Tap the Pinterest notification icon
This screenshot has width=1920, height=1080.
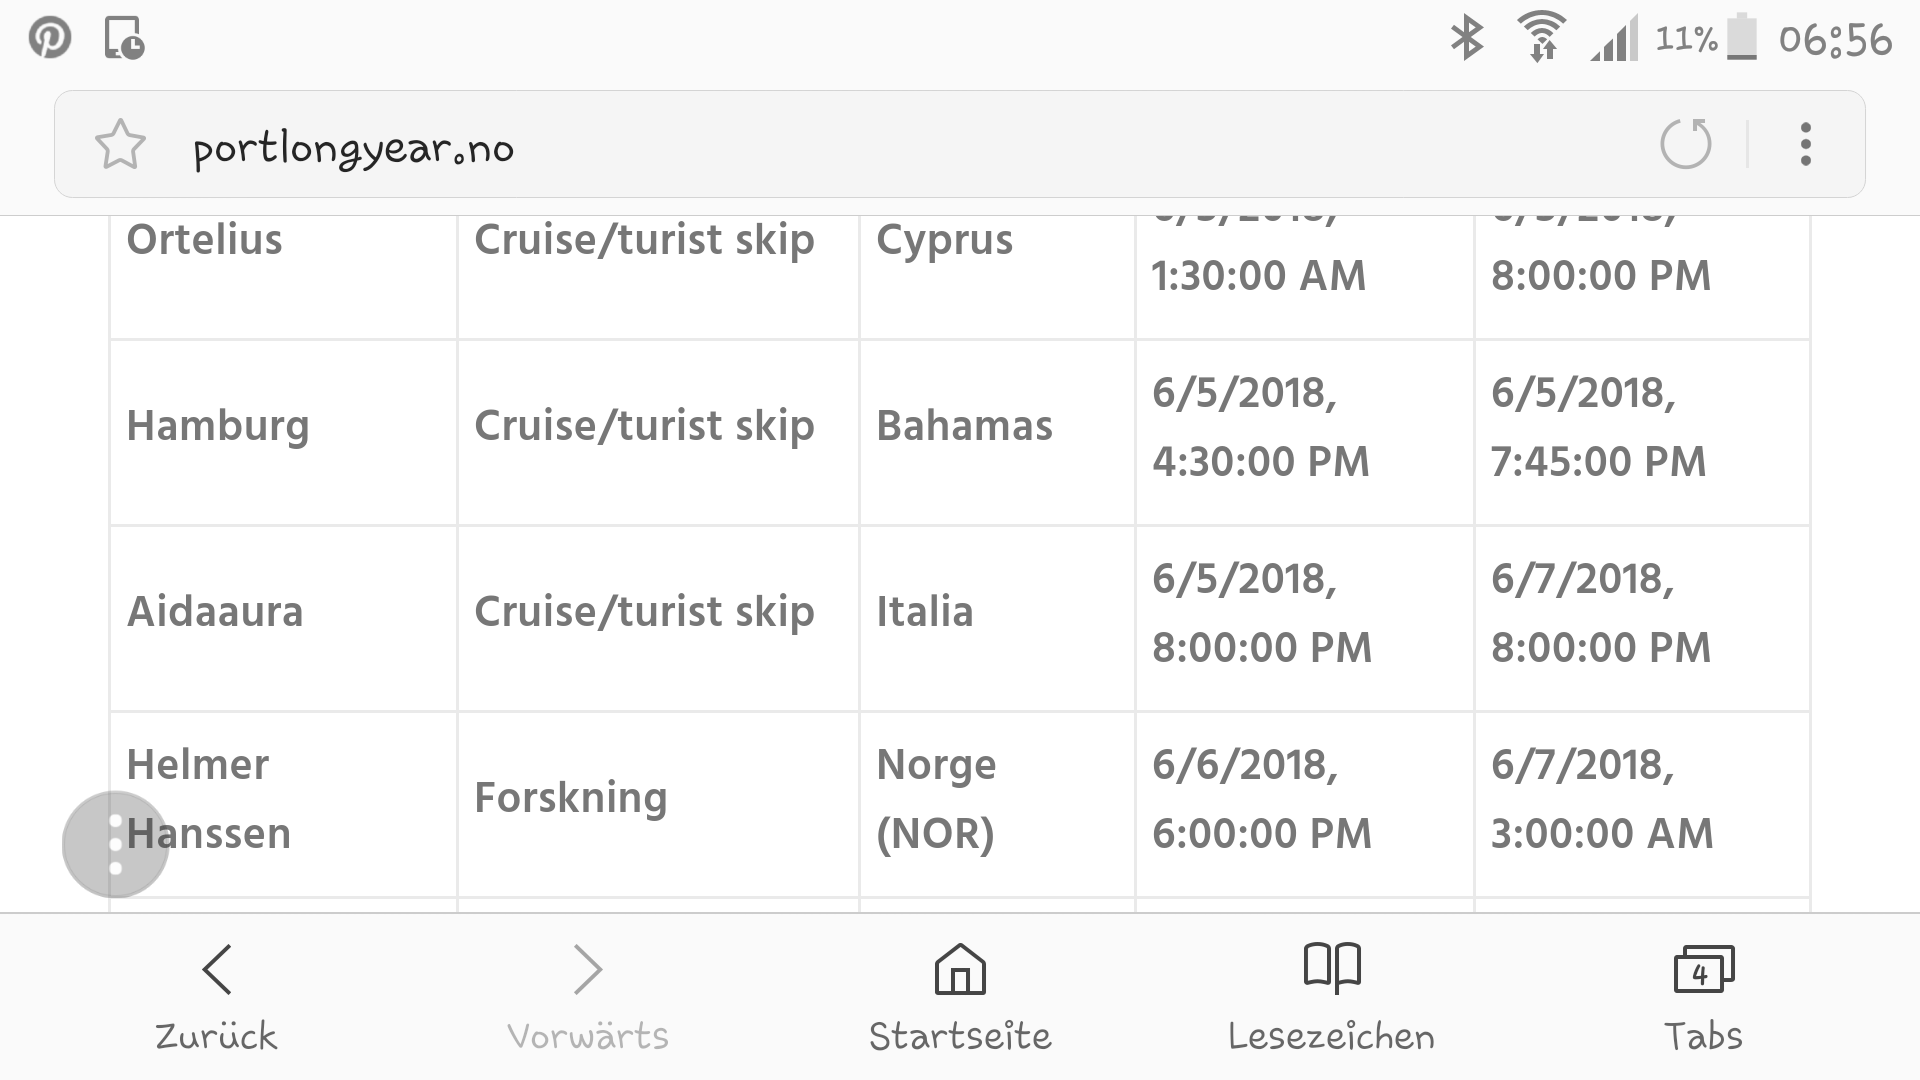49,39
